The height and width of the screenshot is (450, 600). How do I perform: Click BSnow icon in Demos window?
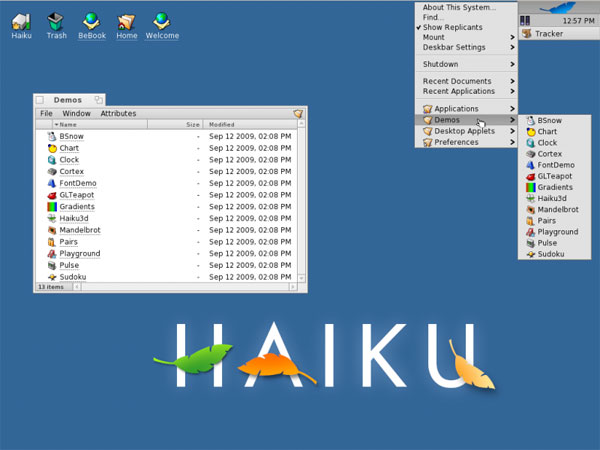click(x=52, y=136)
